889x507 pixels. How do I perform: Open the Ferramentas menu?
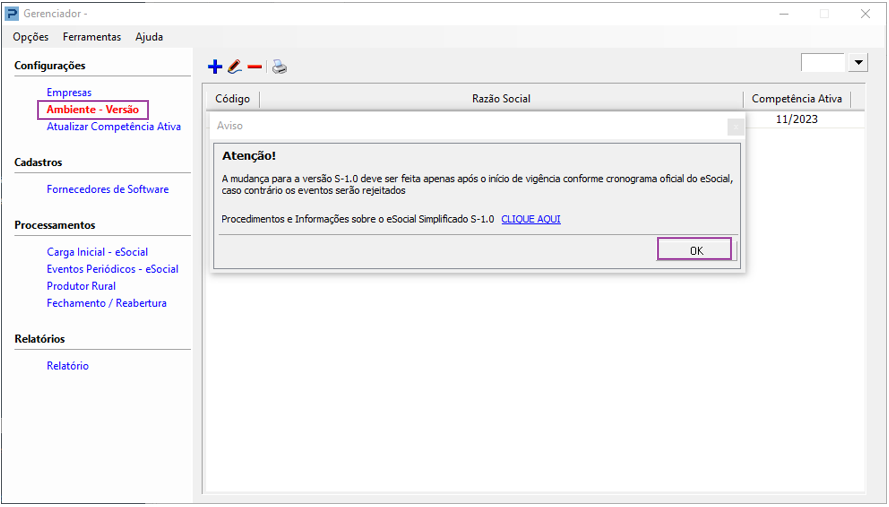pyautogui.click(x=92, y=37)
